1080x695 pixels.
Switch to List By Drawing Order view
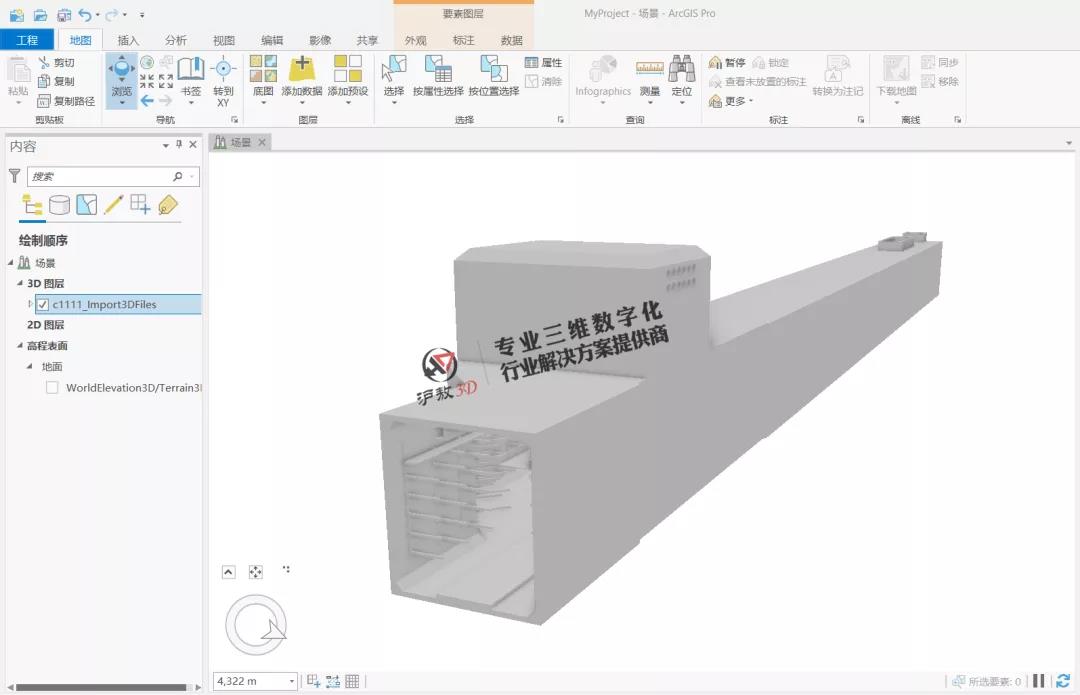pyautogui.click(x=32, y=205)
